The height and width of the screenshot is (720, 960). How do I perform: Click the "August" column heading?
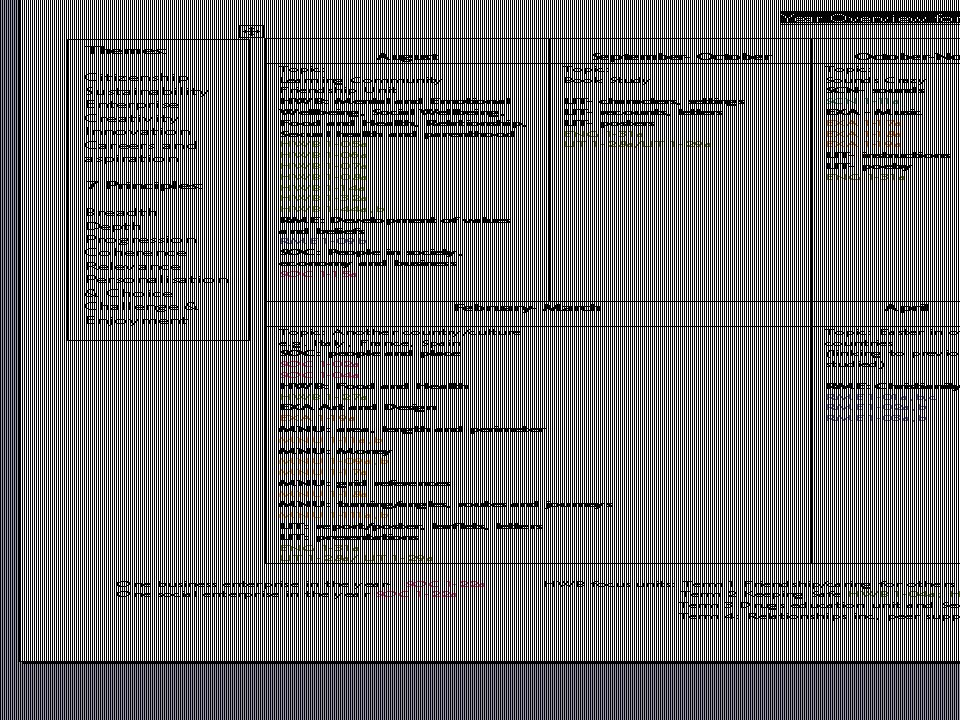(407, 57)
